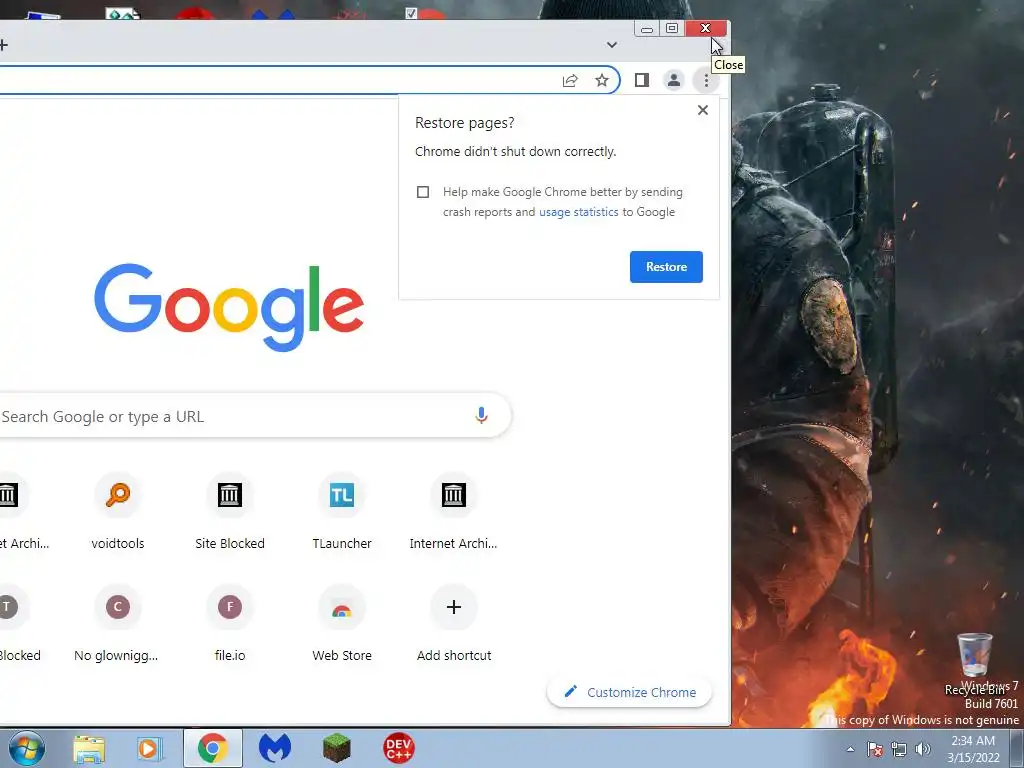Viewport: 1024px width, 768px height.
Task: Dismiss the Restore pages dialog
Action: click(x=703, y=110)
